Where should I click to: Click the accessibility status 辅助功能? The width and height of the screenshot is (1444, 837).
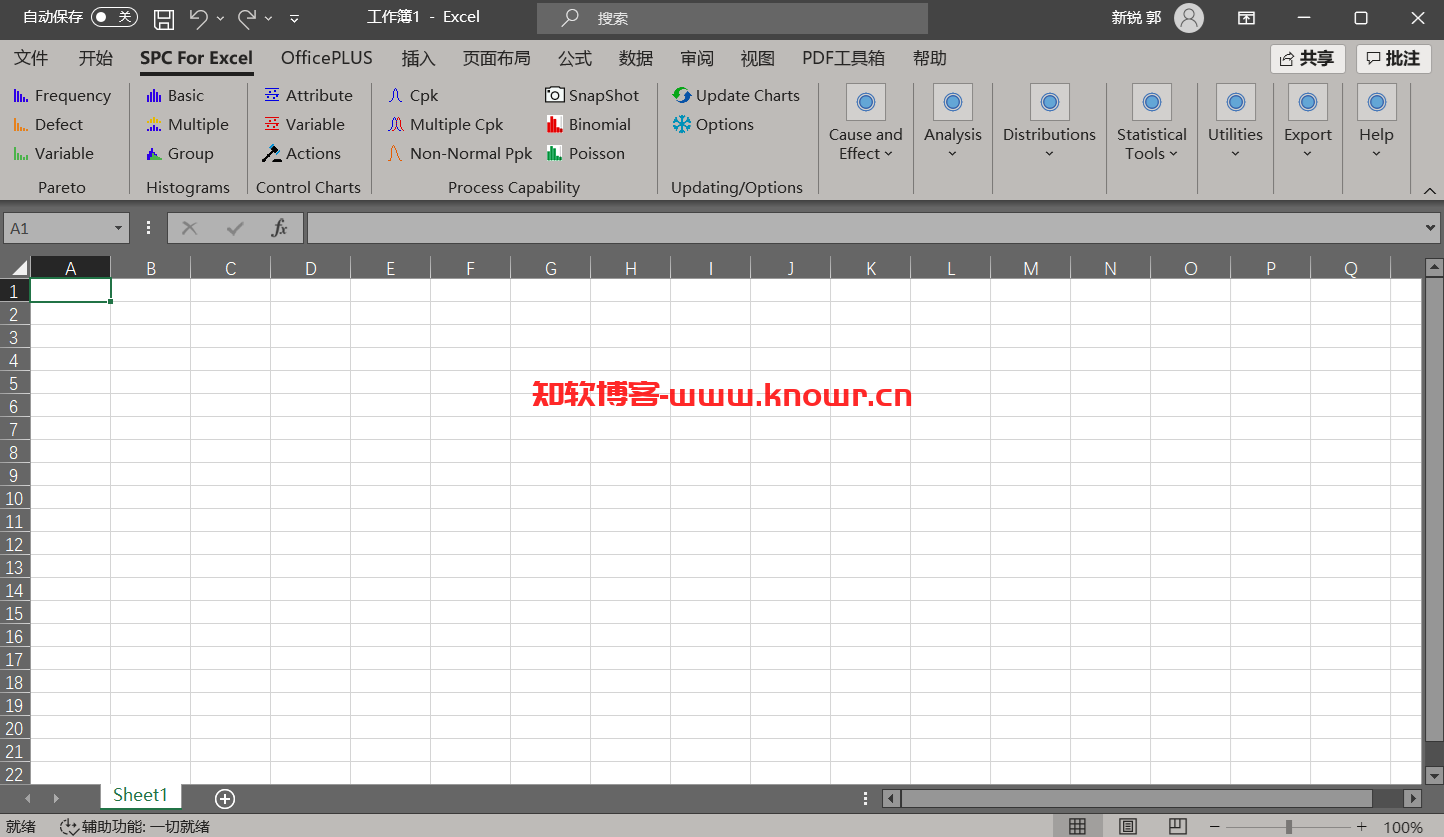[x=135, y=826]
